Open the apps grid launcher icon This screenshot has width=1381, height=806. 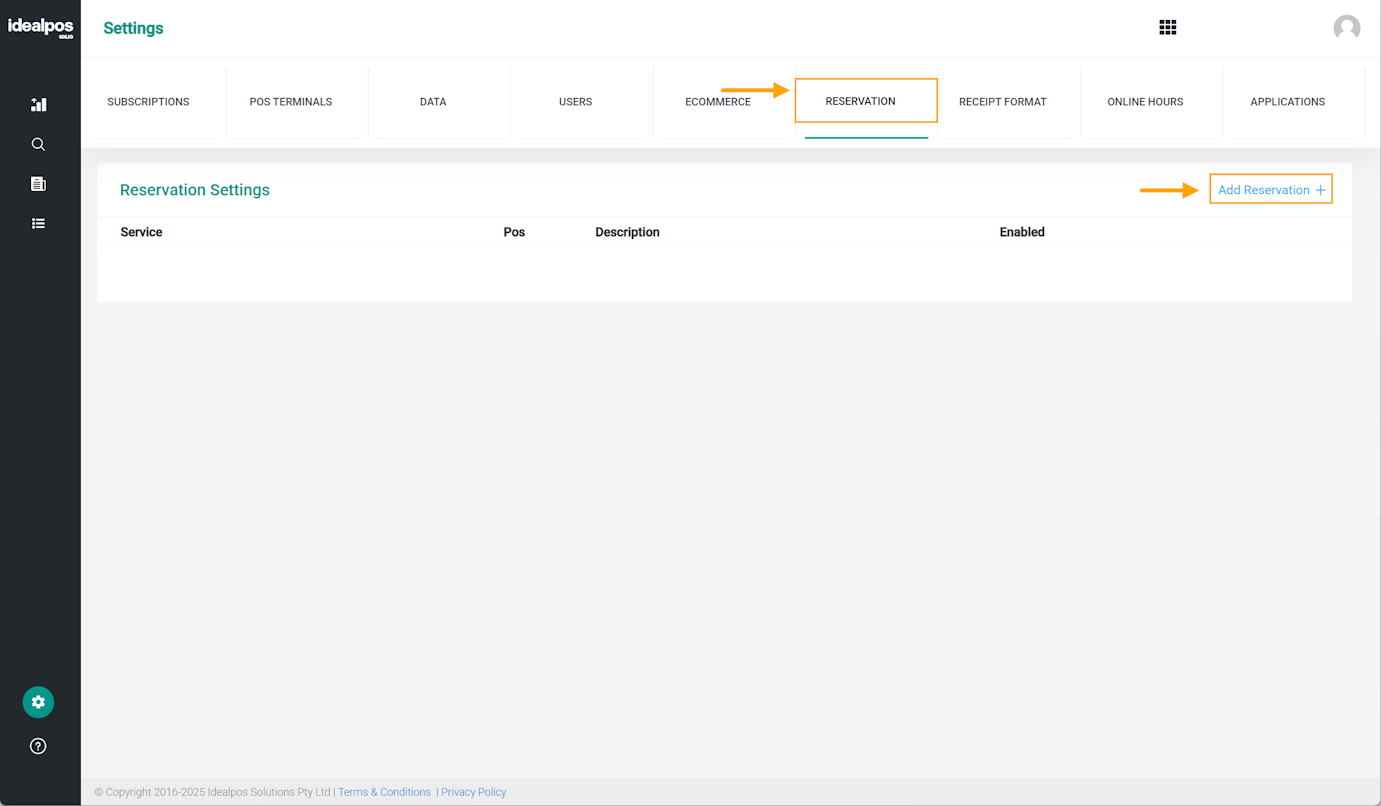click(1167, 28)
